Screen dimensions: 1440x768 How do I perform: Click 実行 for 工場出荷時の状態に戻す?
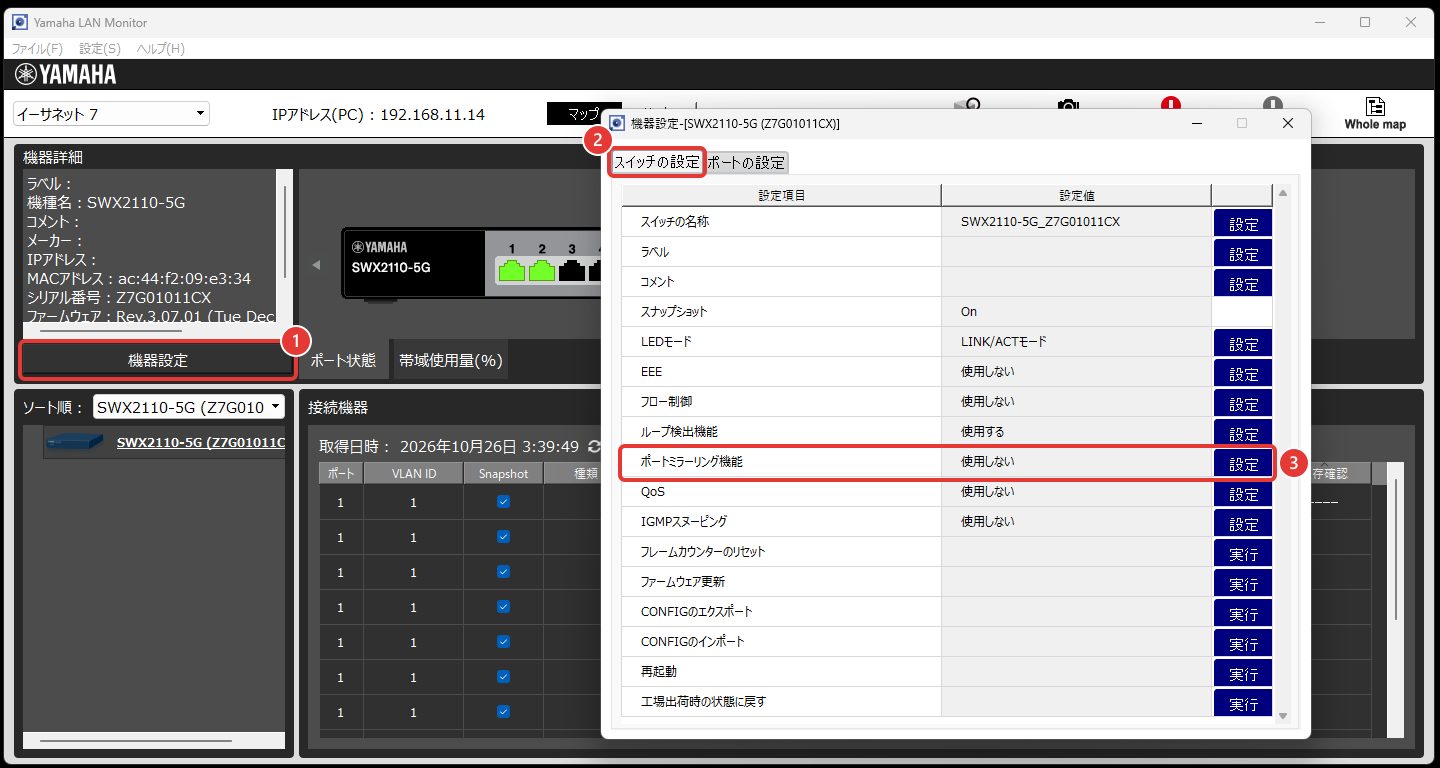[1243, 703]
